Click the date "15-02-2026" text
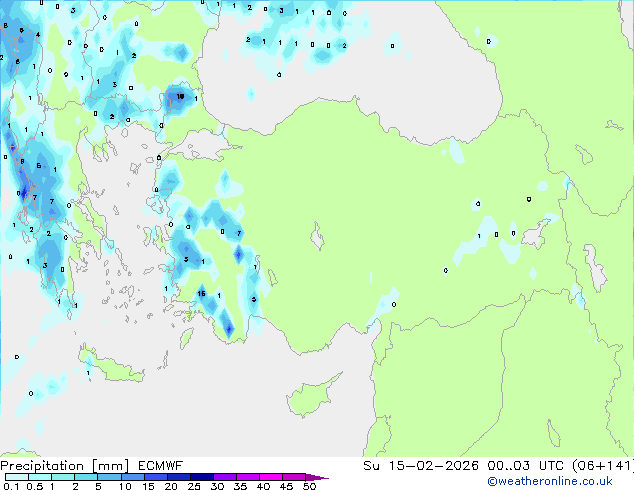This screenshot has width=634, height=490. (x=434, y=465)
